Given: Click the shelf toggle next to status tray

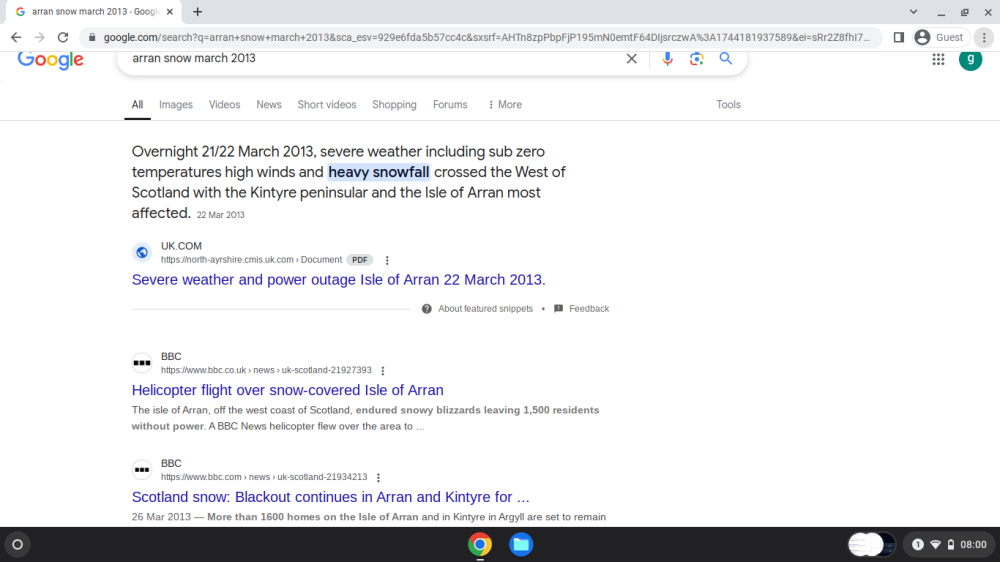Looking at the screenshot, I should (872, 545).
